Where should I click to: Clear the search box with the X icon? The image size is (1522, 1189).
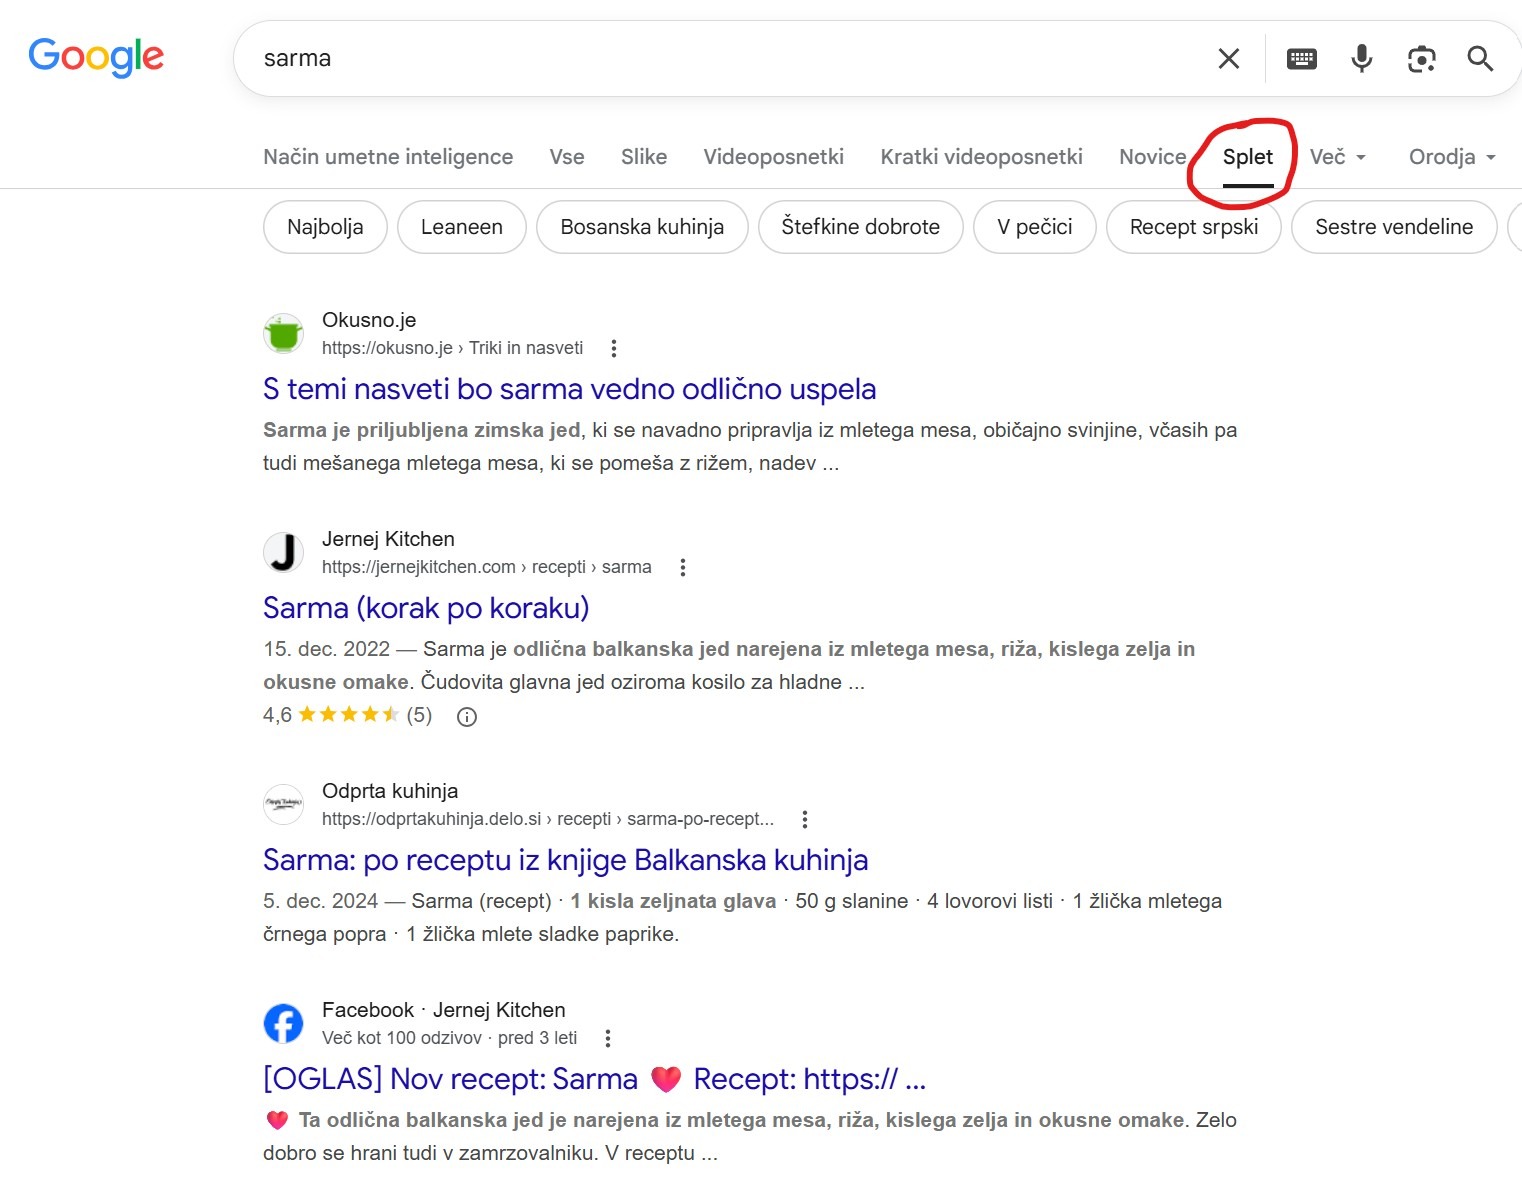coord(1229,59)
